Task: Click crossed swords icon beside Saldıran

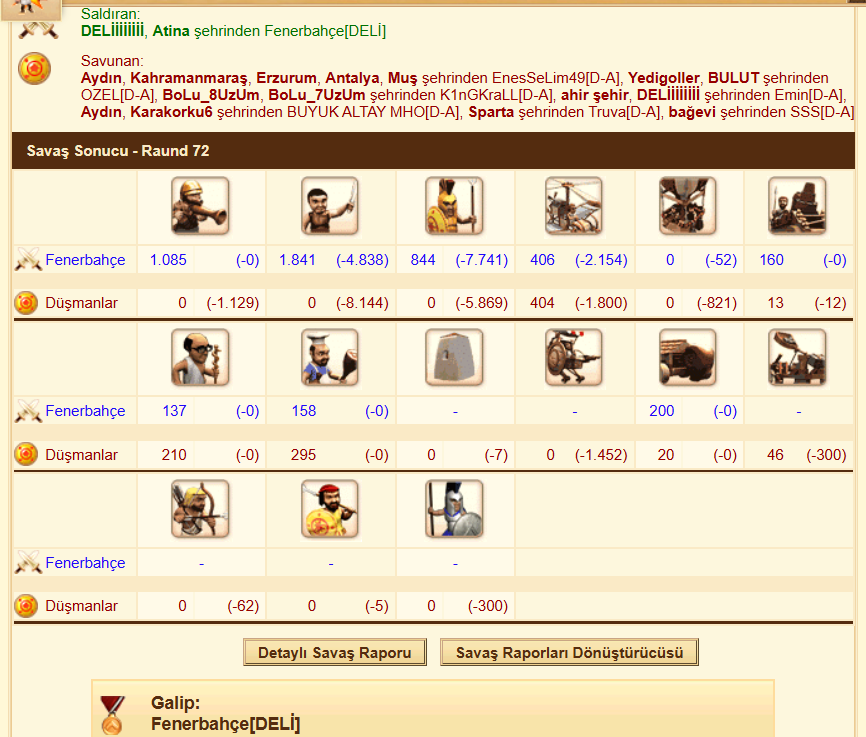Action: click(38, 29)
